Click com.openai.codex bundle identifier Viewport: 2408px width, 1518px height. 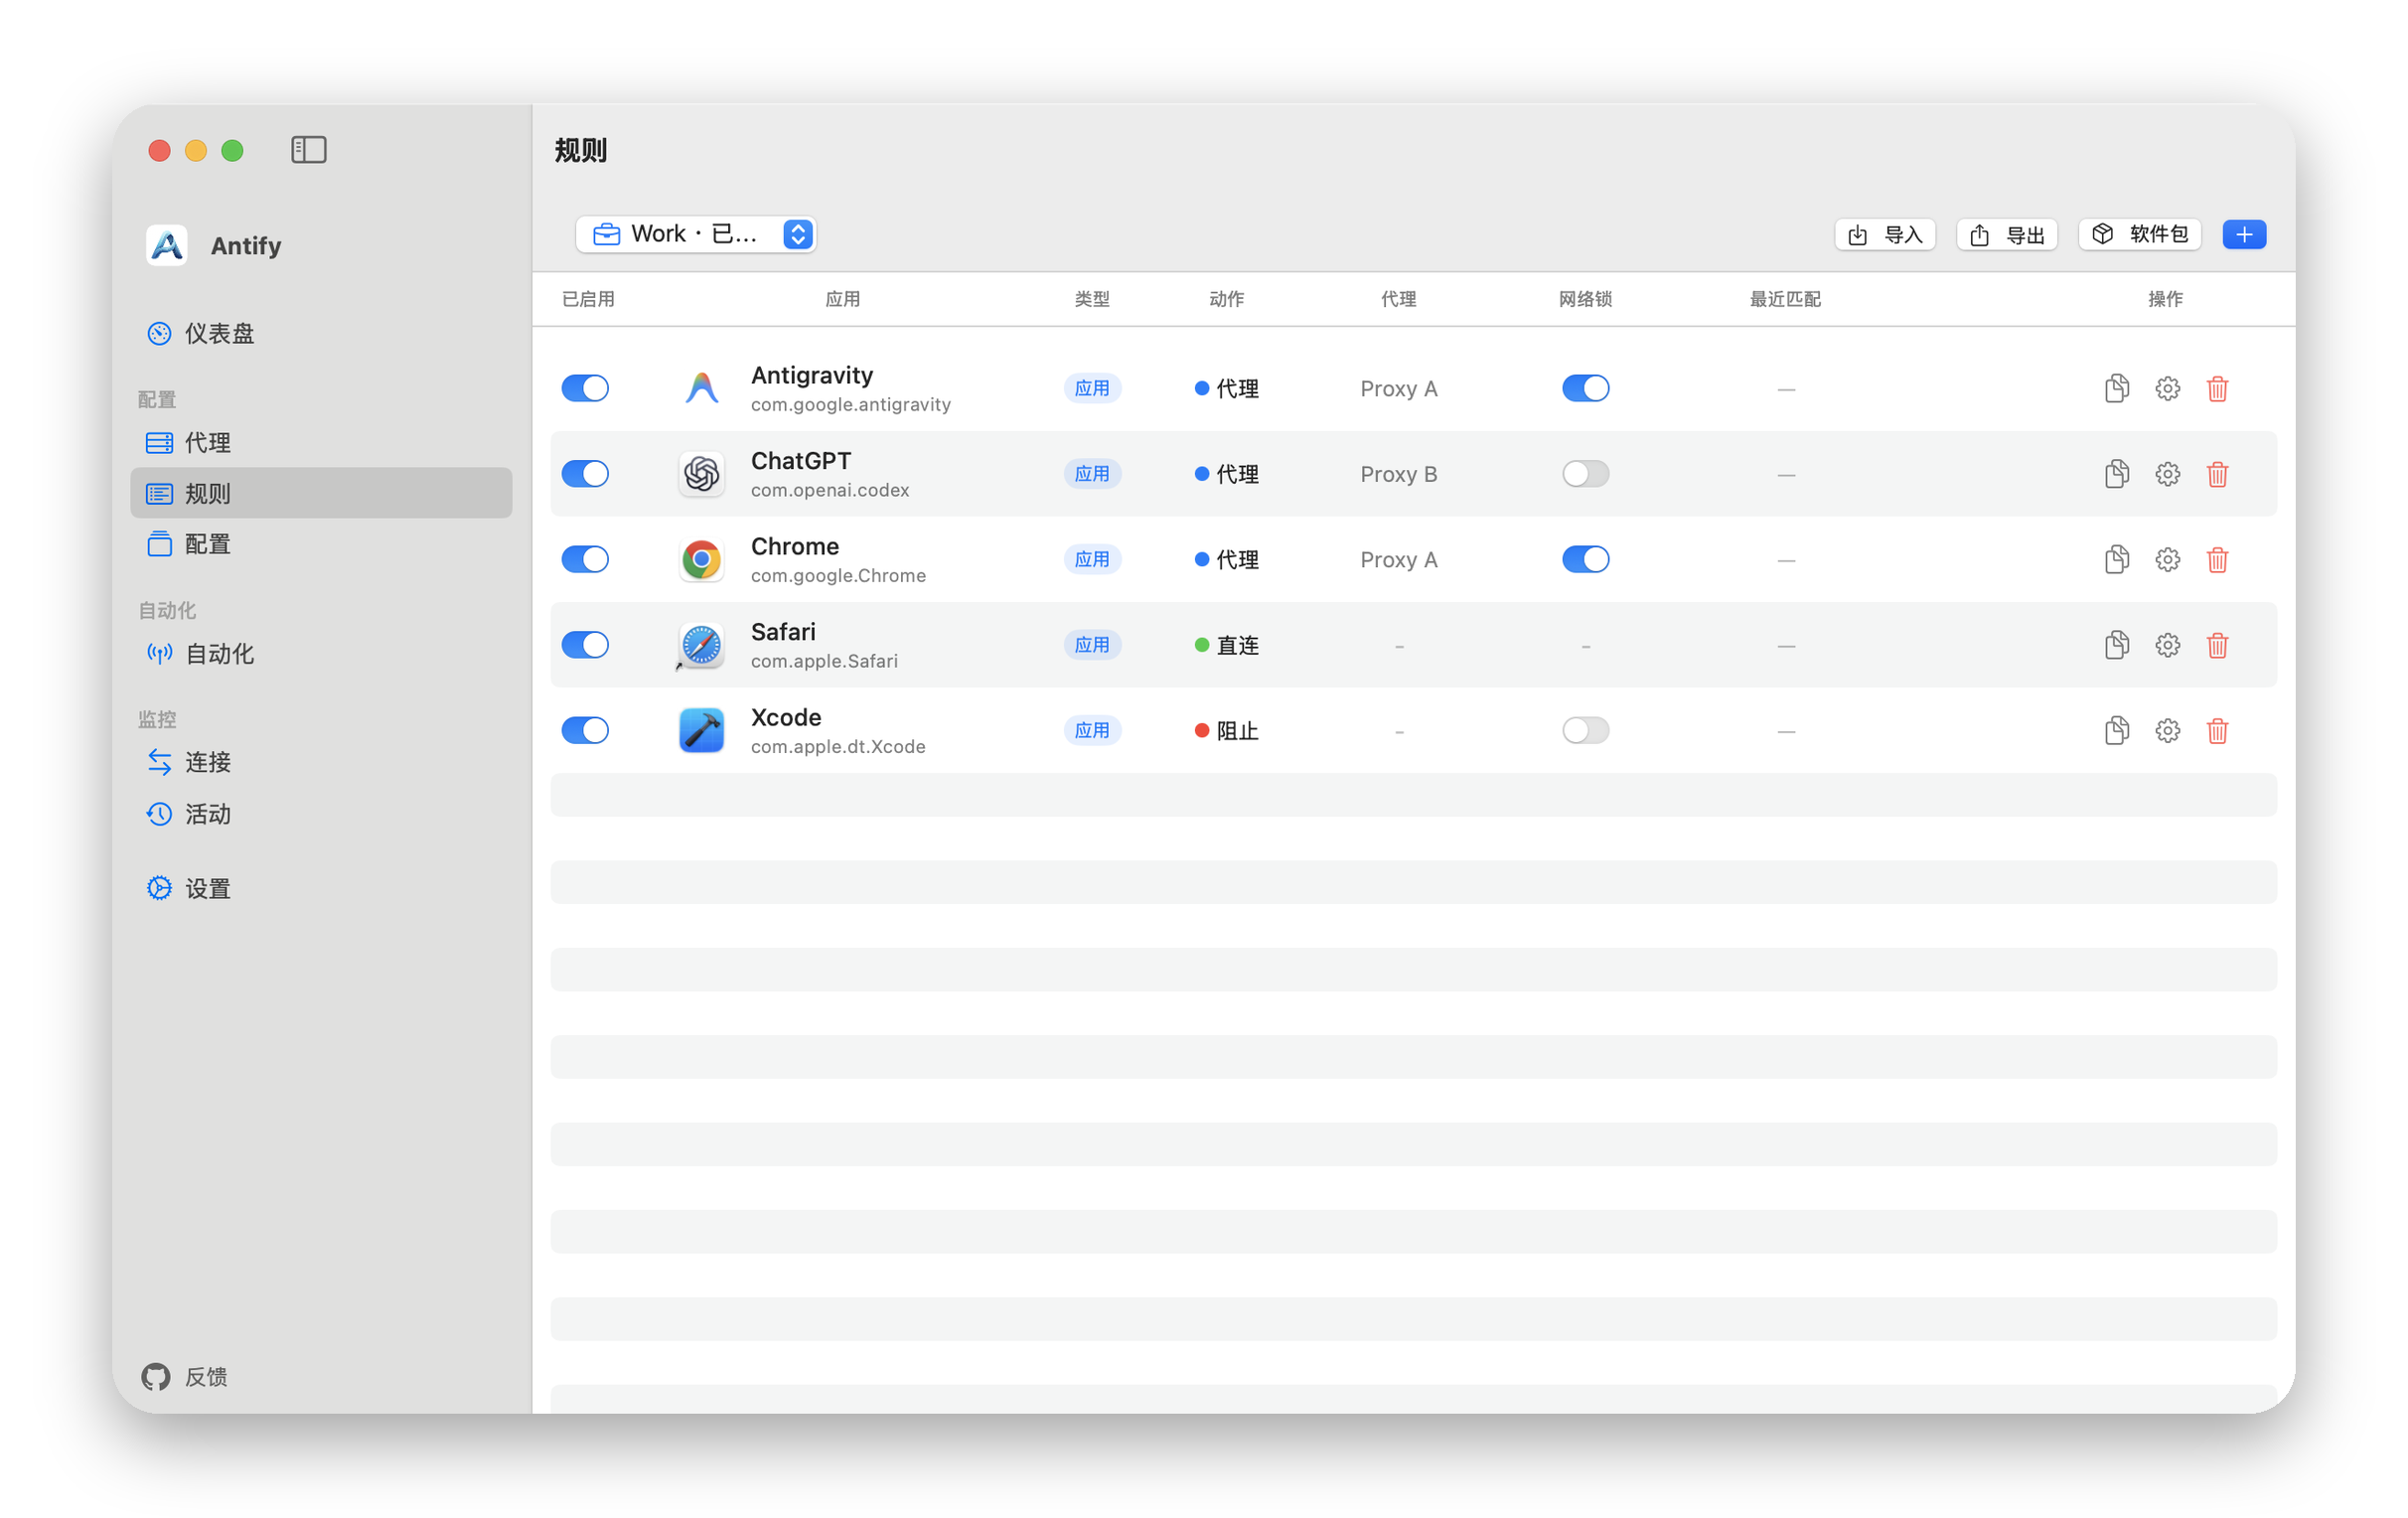coord(830,490)
